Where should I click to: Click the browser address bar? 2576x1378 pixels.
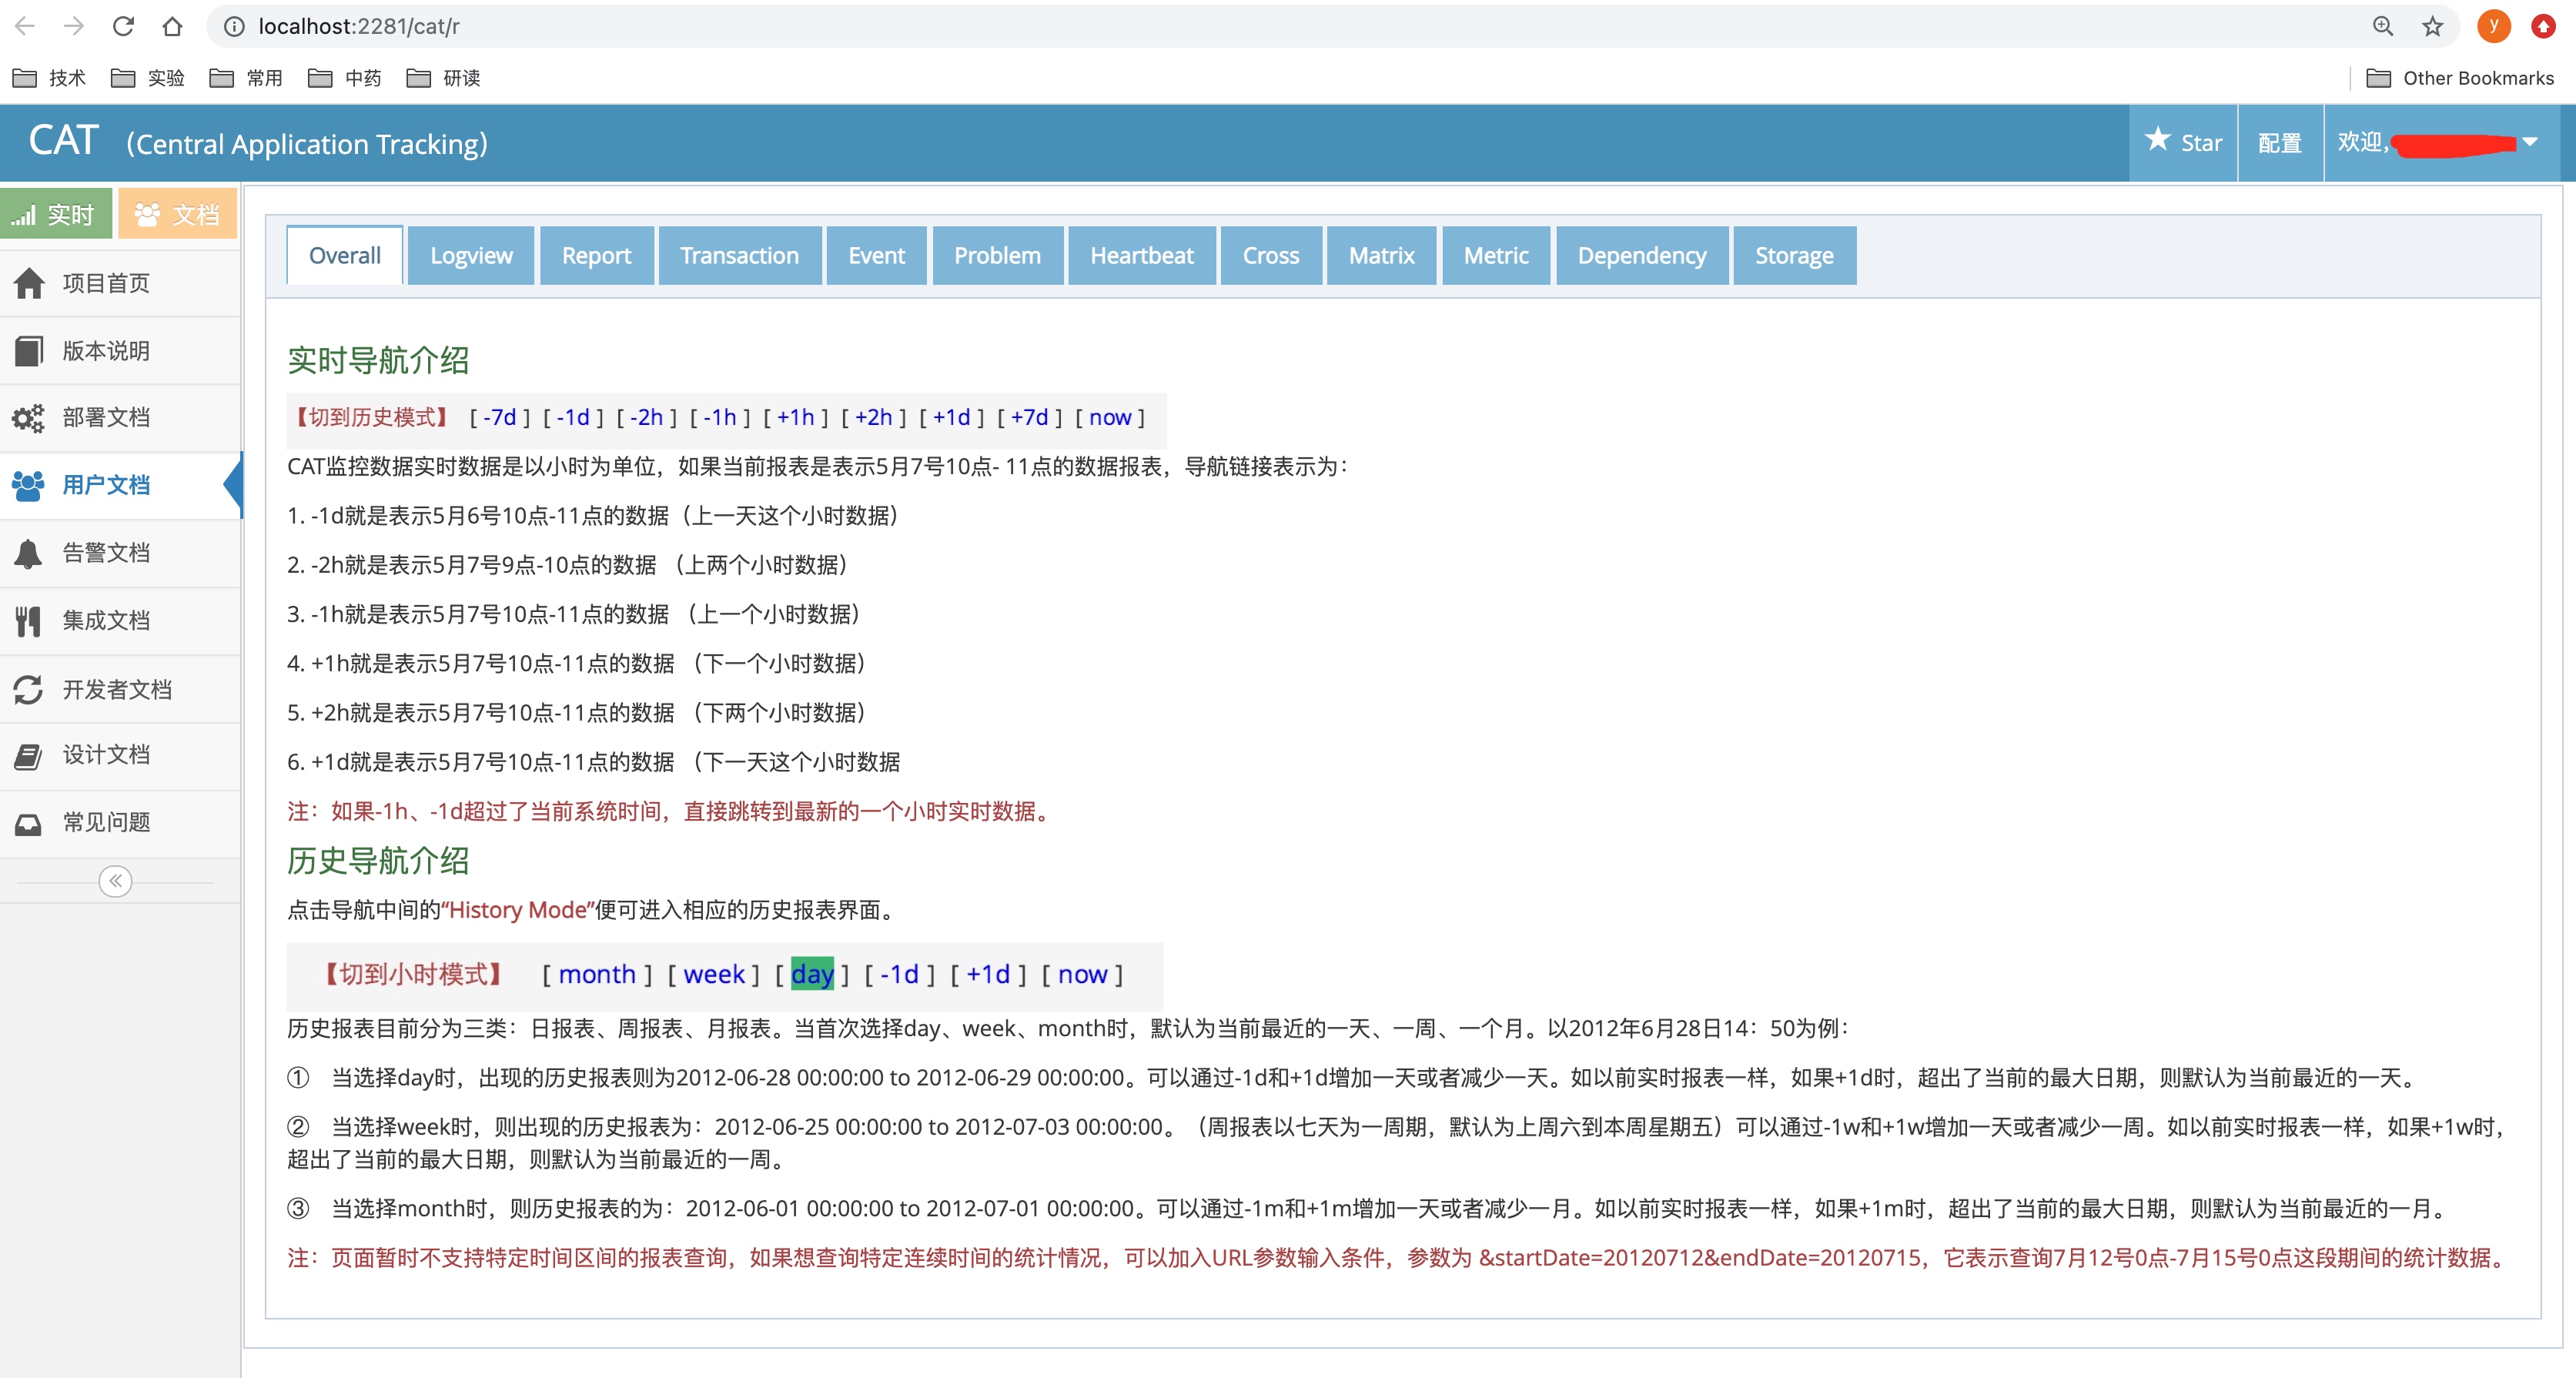1200,26
